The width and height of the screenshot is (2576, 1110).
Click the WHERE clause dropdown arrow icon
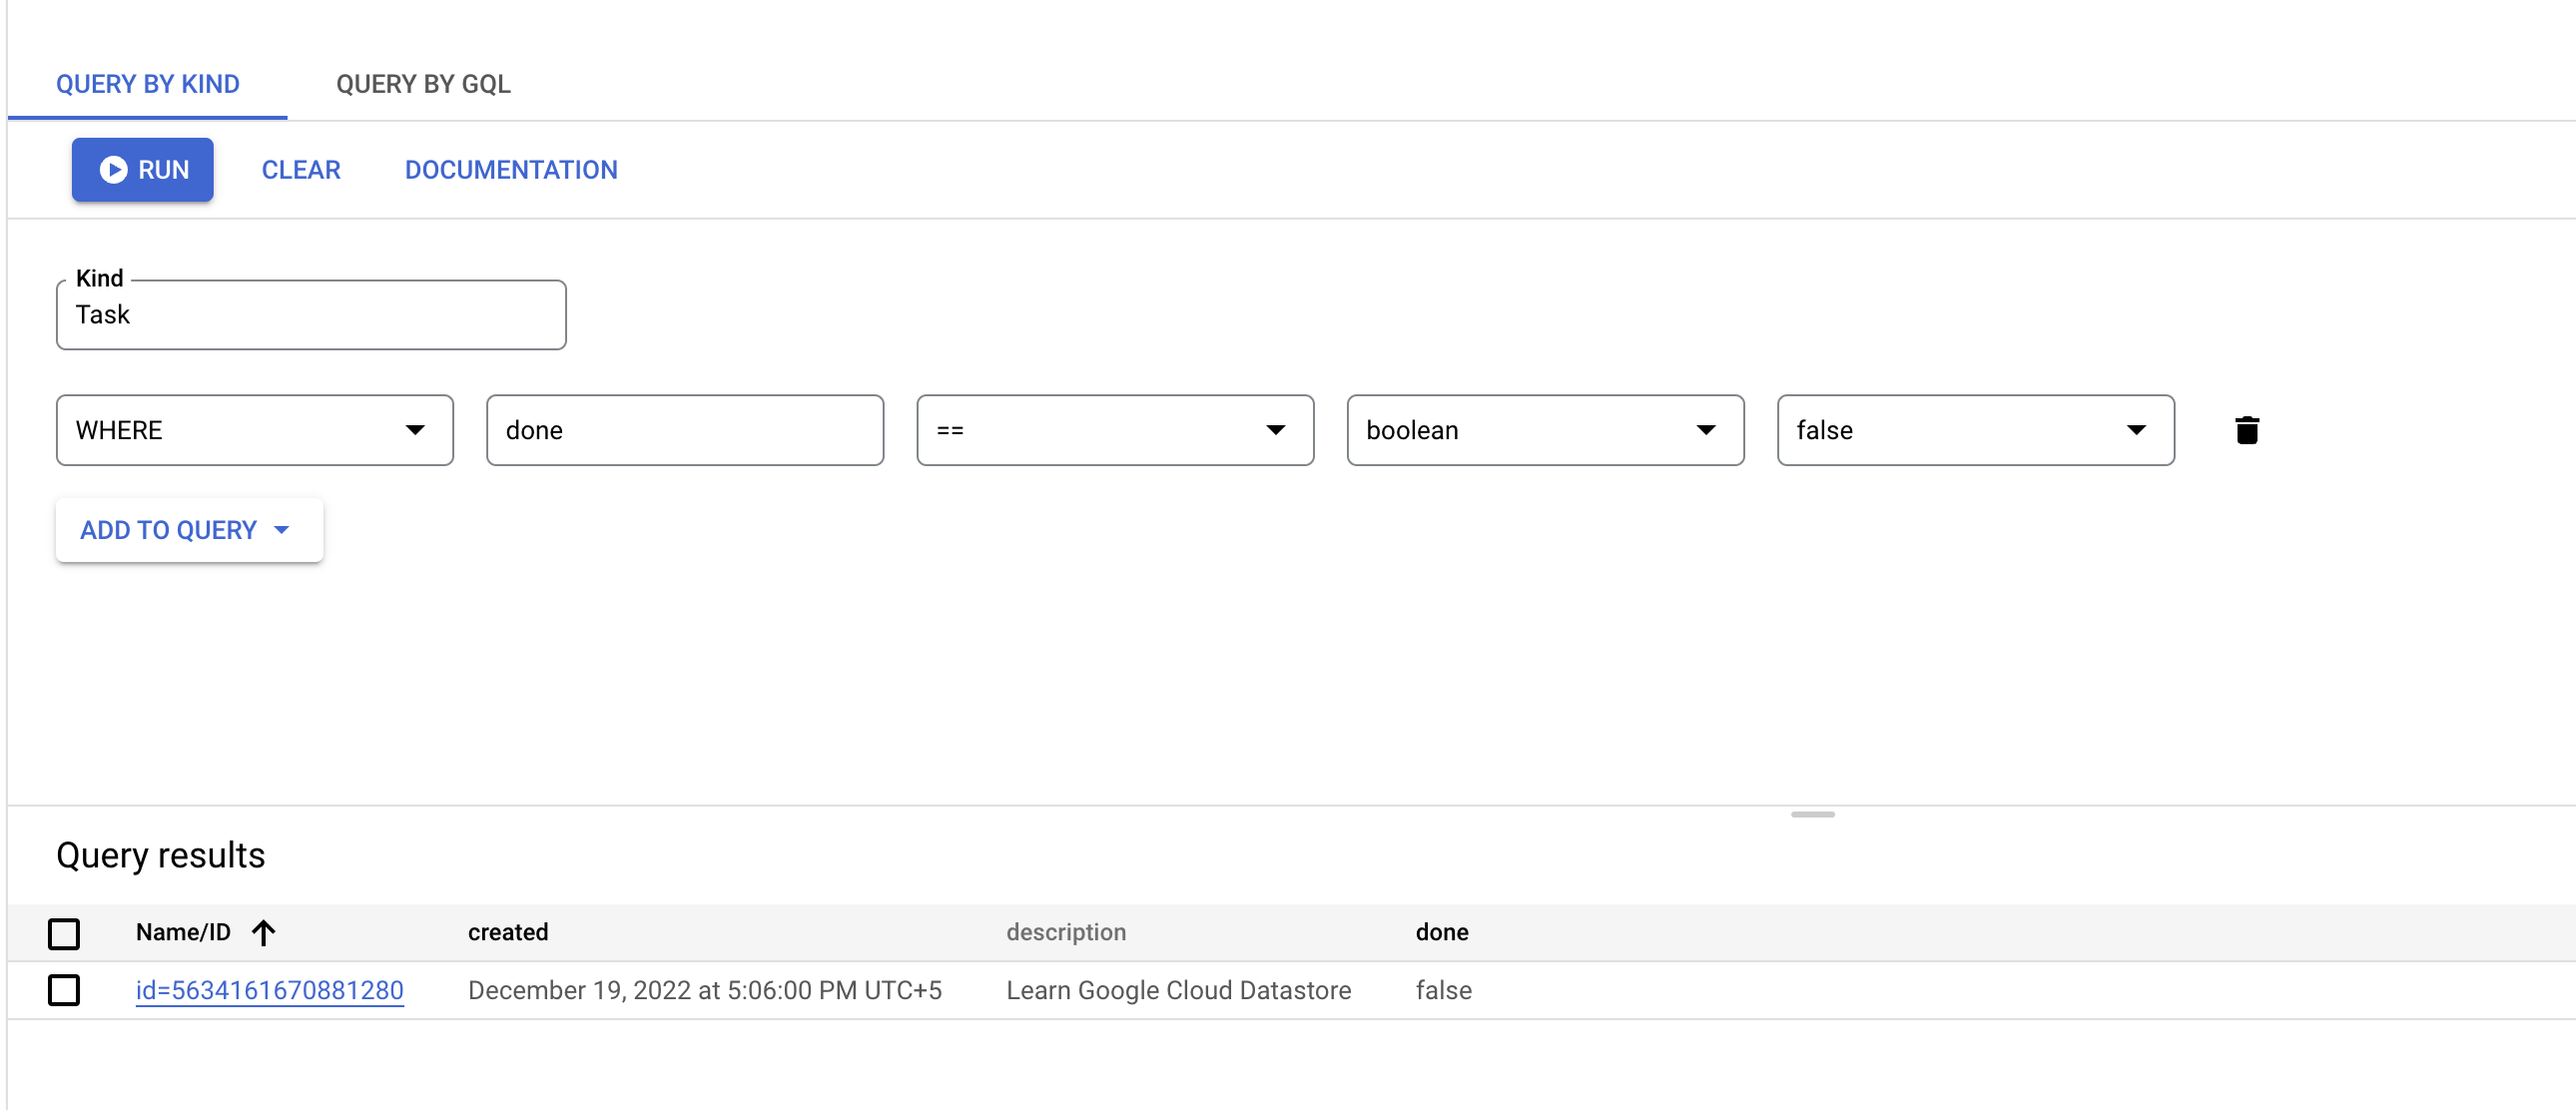coord(415,428)
